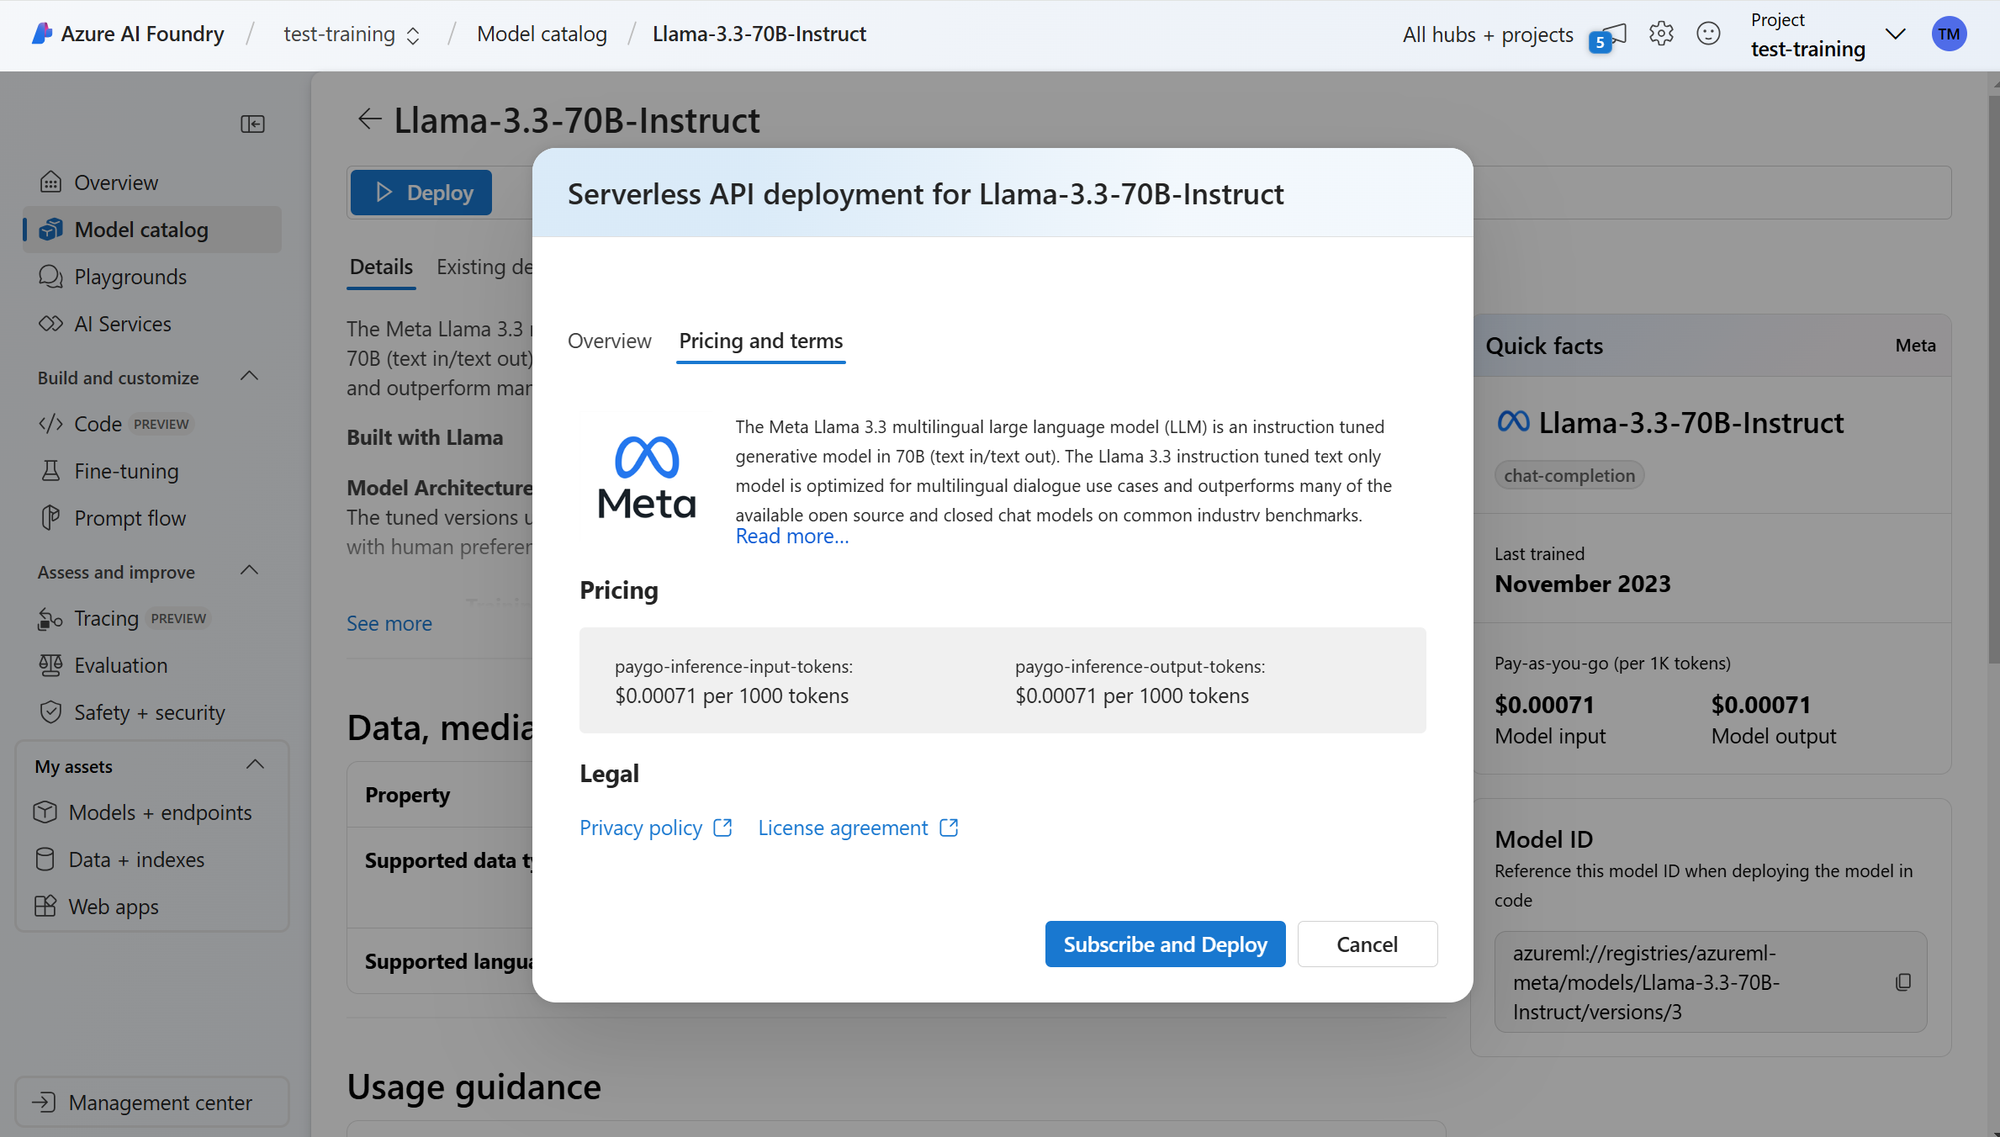Open the Azure AI Foundry logo home
The width and height of the screenshot is (2000, 1137).
point(42,34)
